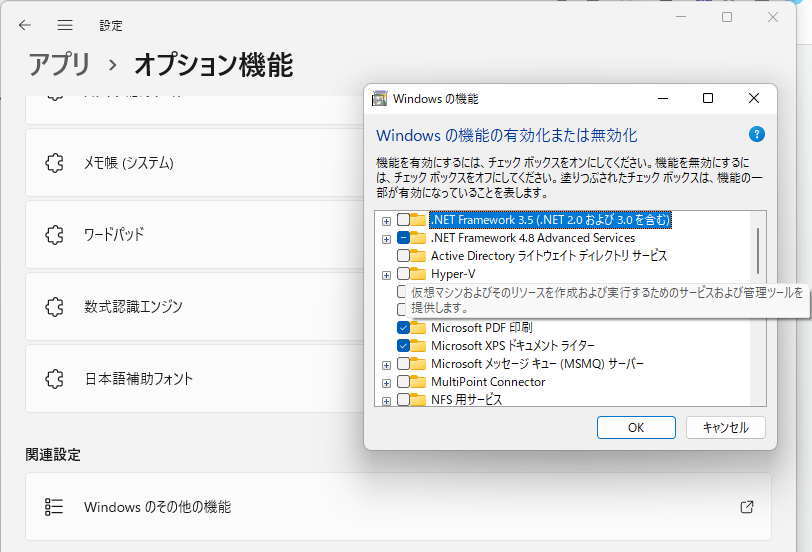Go back with the Settings back arrow
Screen dimensions: 812x552
coord(25,25)
